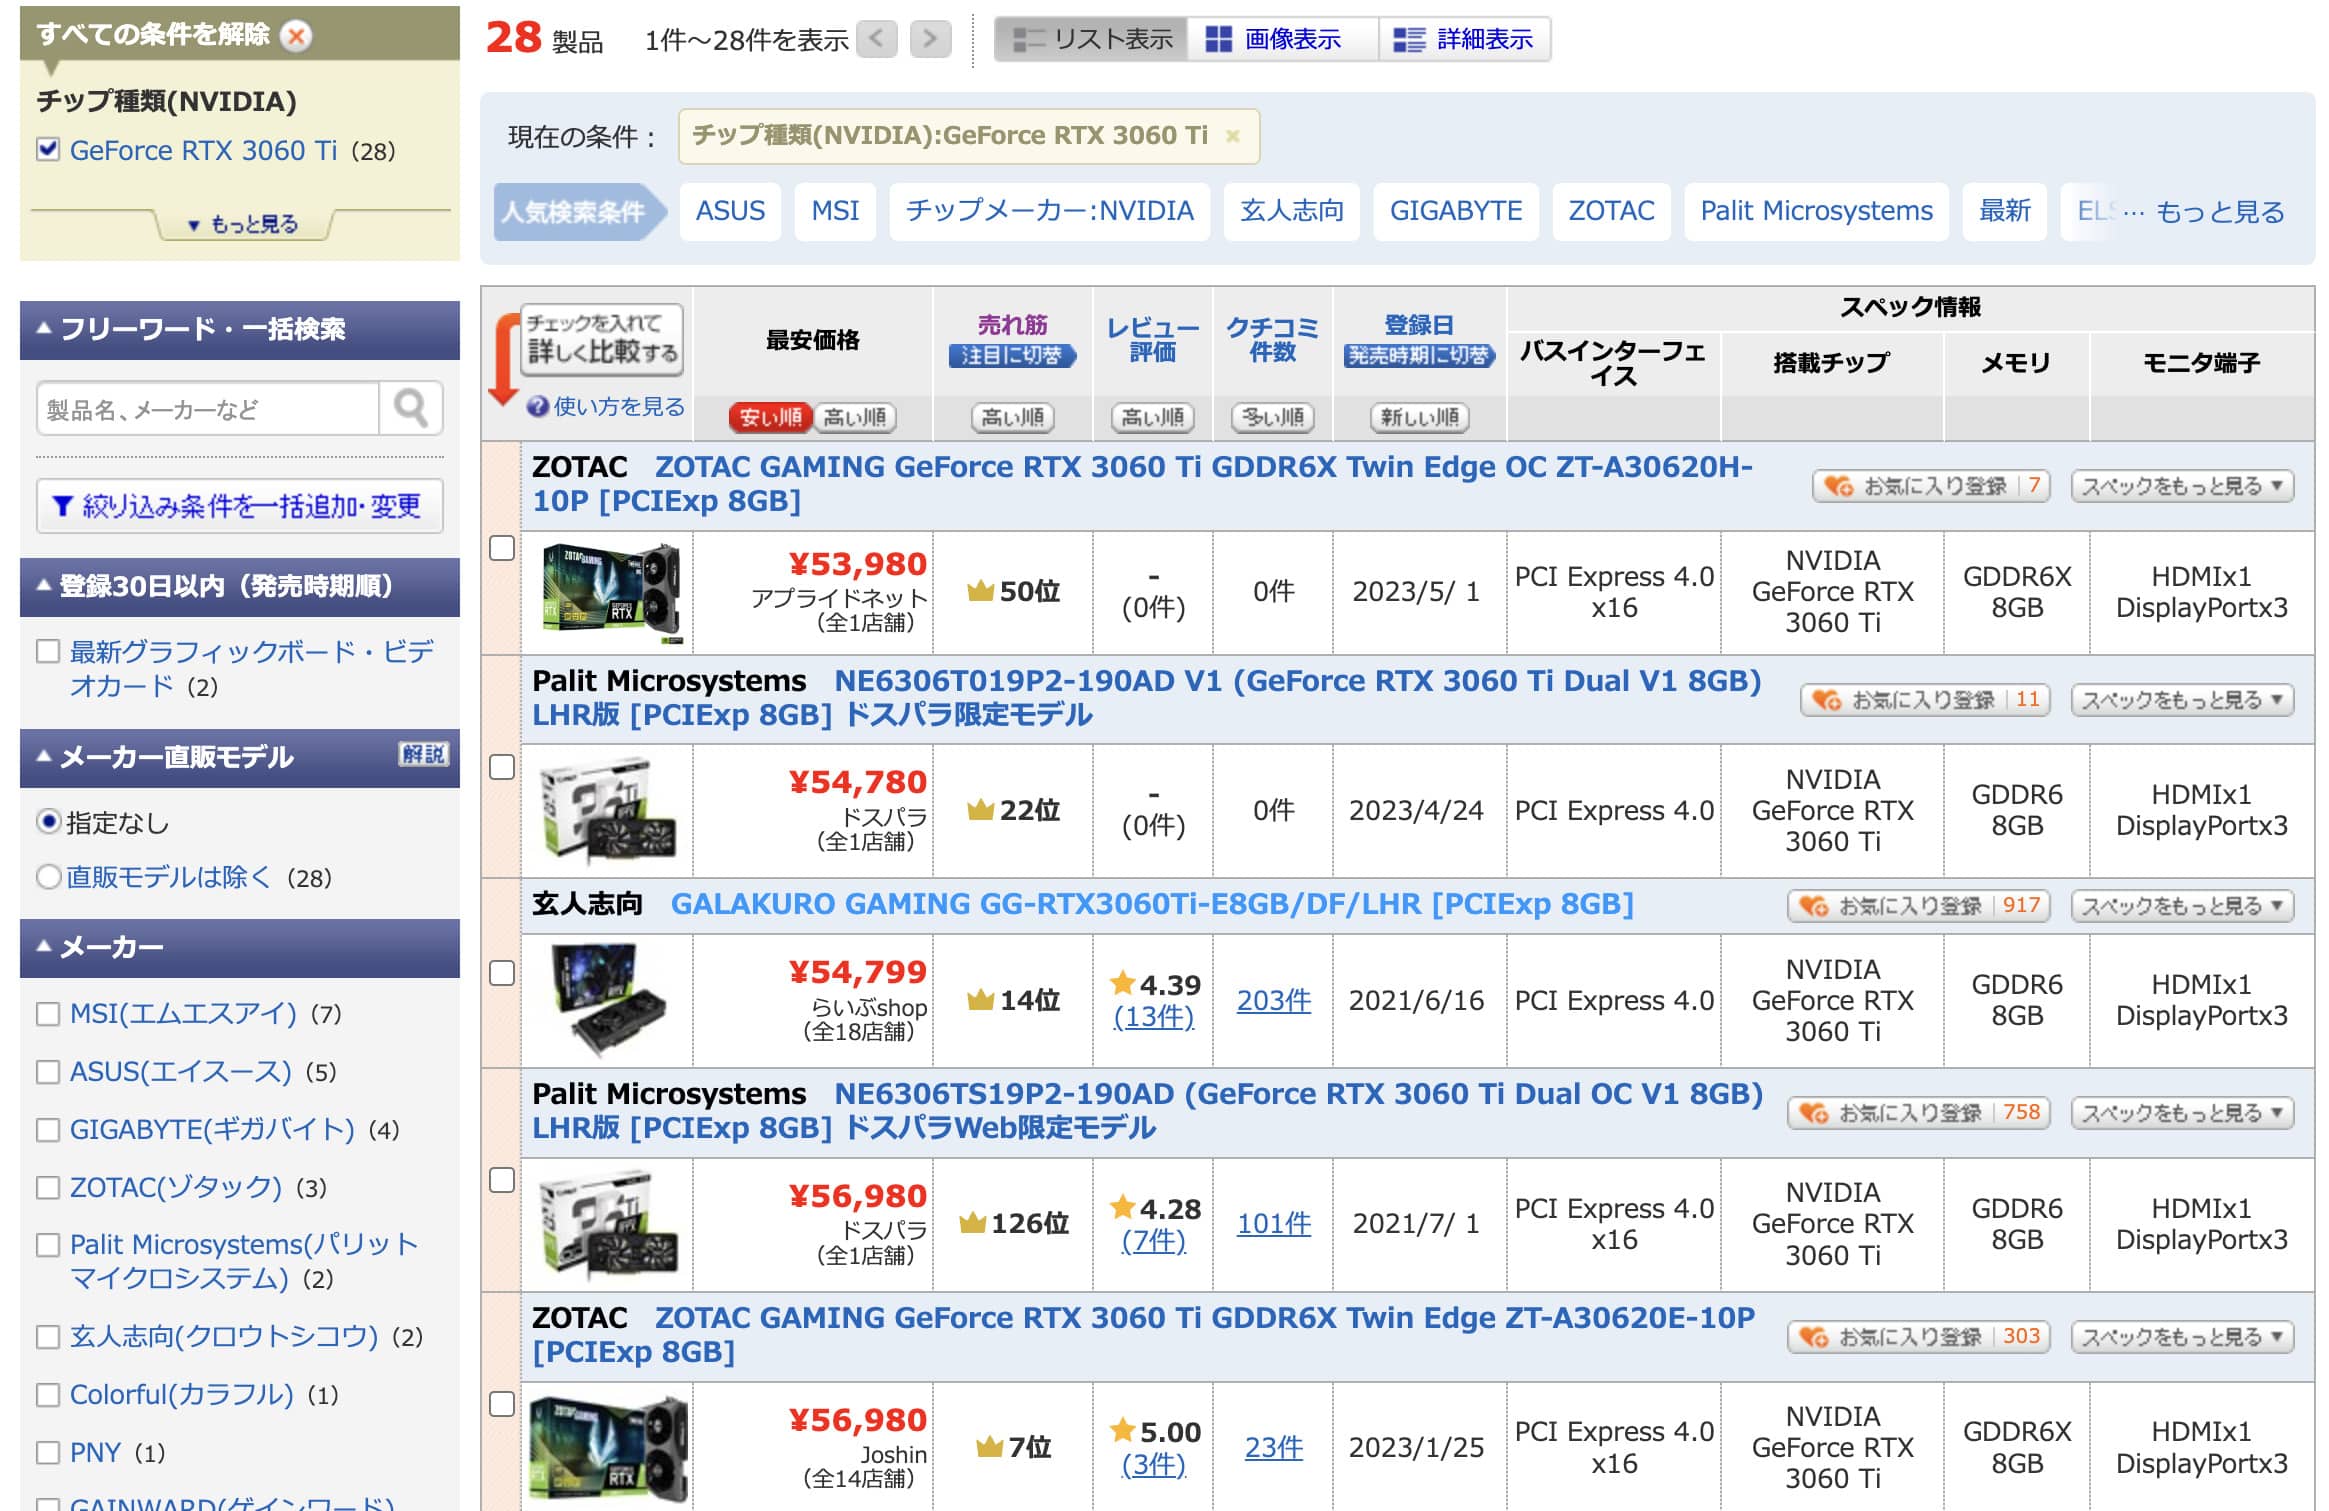The image size is (2329, 1511).
Task: Show more popular search conditions (もっと見る)
Action: 2220,212
